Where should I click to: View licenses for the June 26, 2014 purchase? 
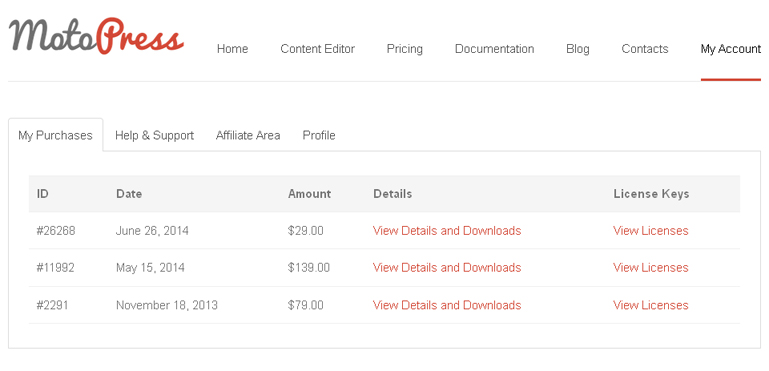pos(651,231)
